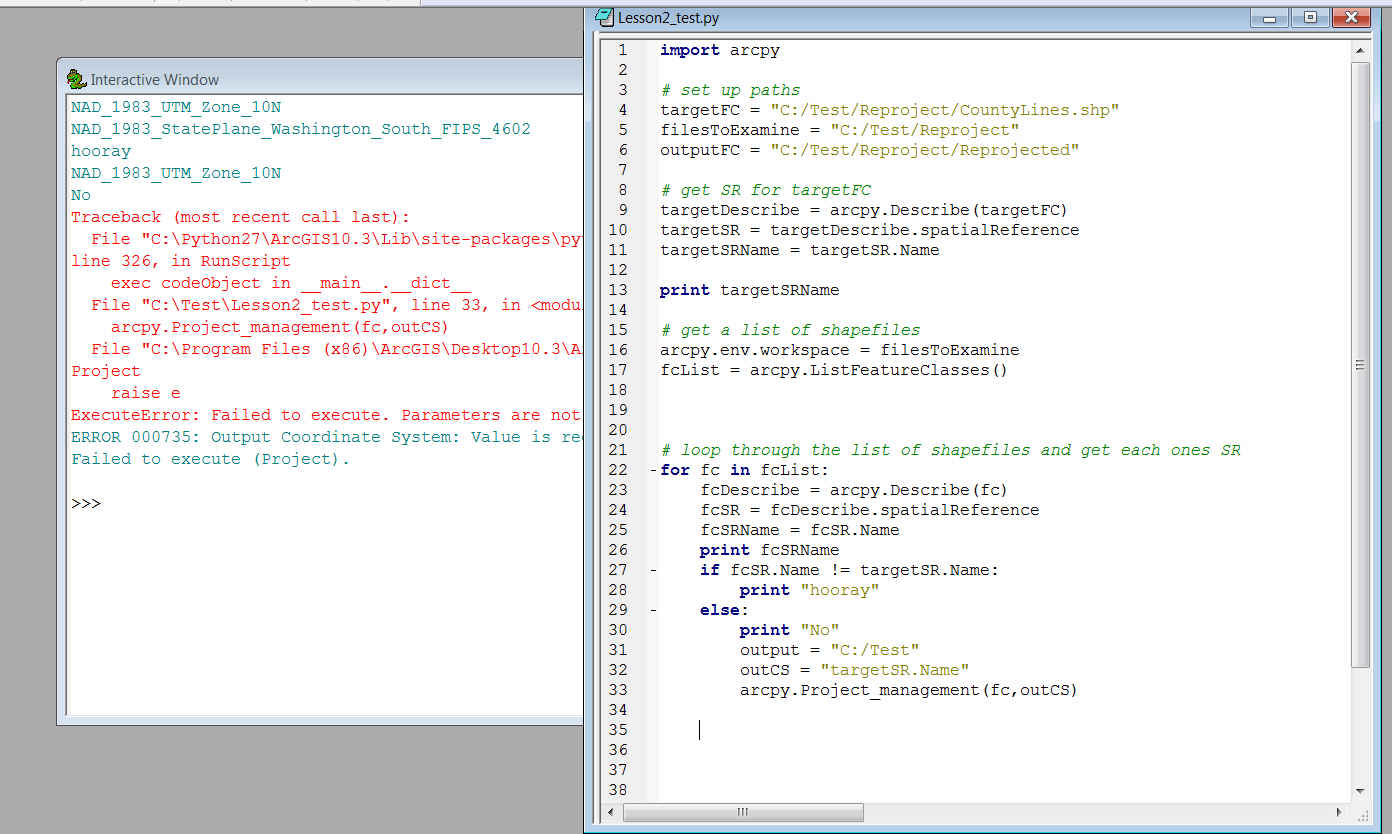Click the editor vertical scrollbar up arrow
1392x834 pixels.
coord(1360,49)
